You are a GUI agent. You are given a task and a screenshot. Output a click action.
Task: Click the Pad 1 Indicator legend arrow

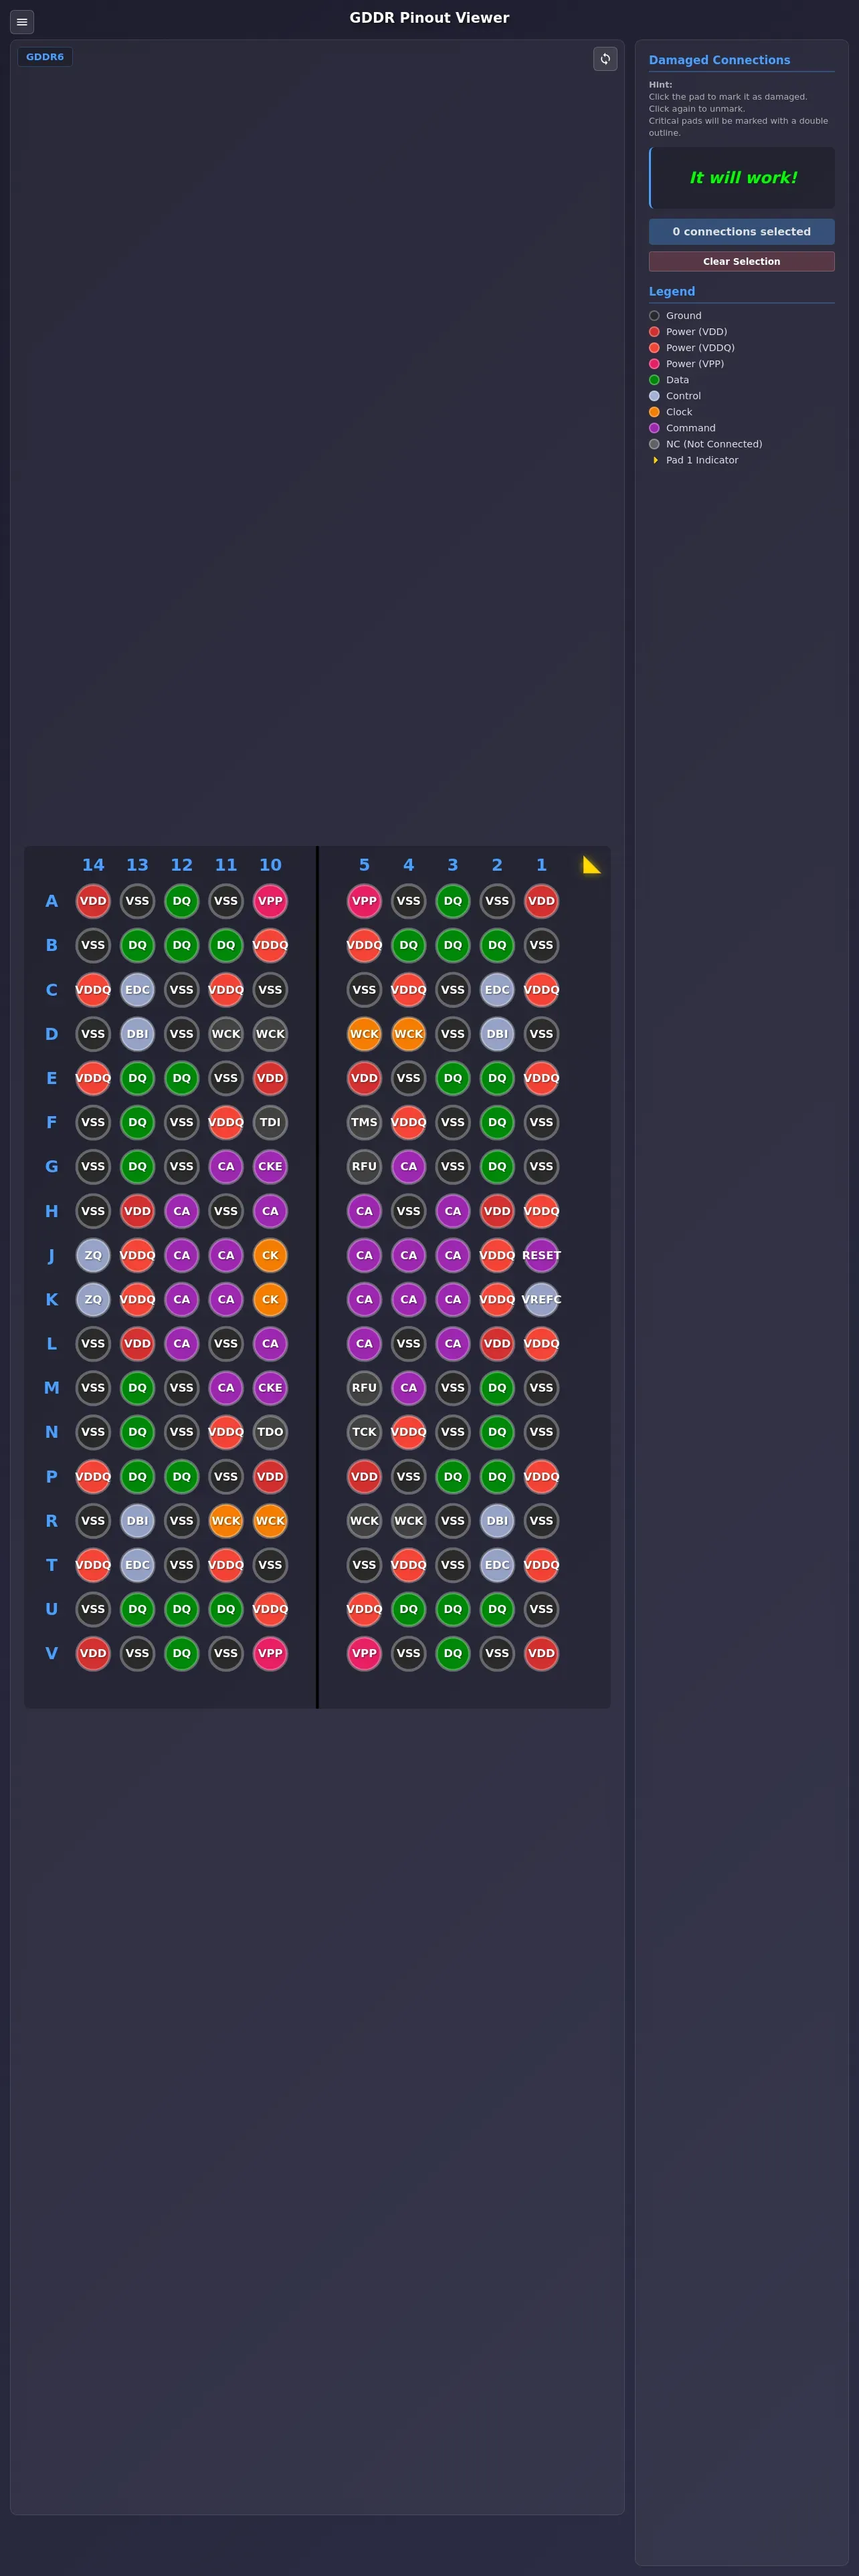(655, 460)
